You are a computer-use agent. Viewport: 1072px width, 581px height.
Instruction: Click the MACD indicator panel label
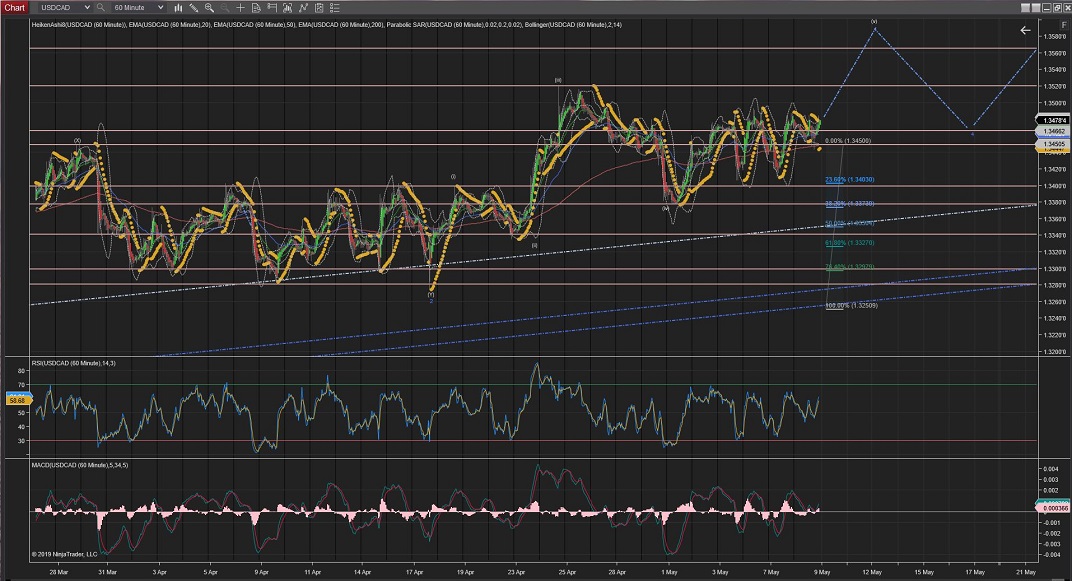pyautogui.click(x=82, y=466)
